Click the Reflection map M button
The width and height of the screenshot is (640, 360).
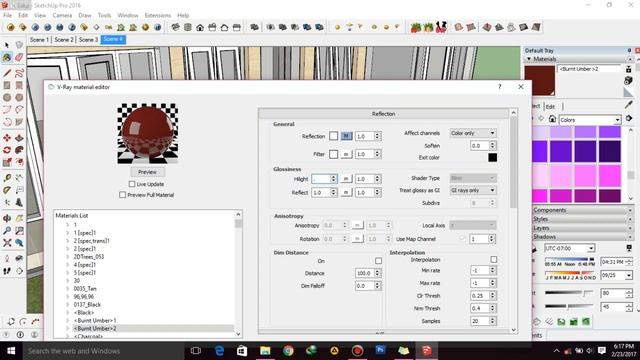coord(346,136)
